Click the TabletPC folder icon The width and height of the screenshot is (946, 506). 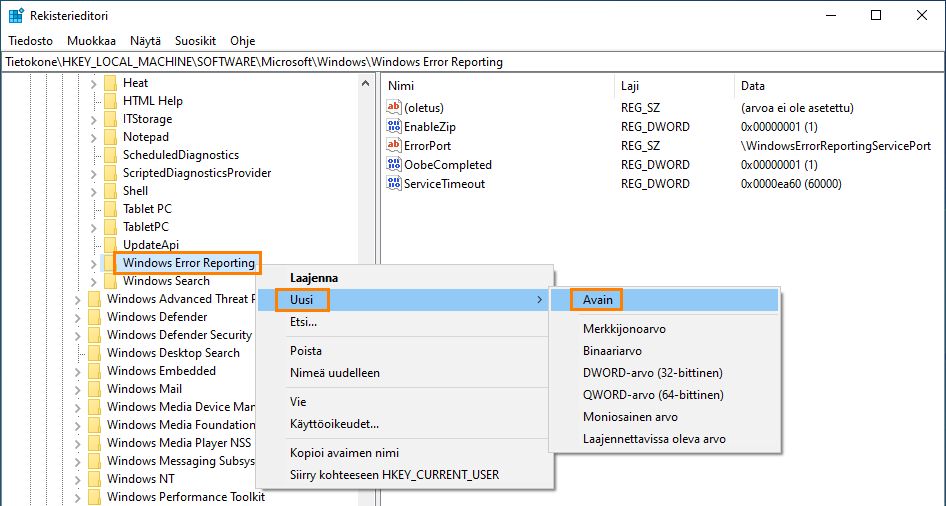[110, 227]
